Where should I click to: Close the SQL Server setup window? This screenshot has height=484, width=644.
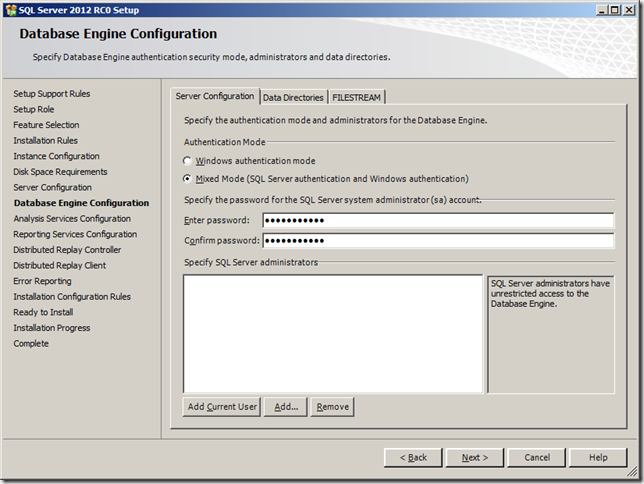629,10
